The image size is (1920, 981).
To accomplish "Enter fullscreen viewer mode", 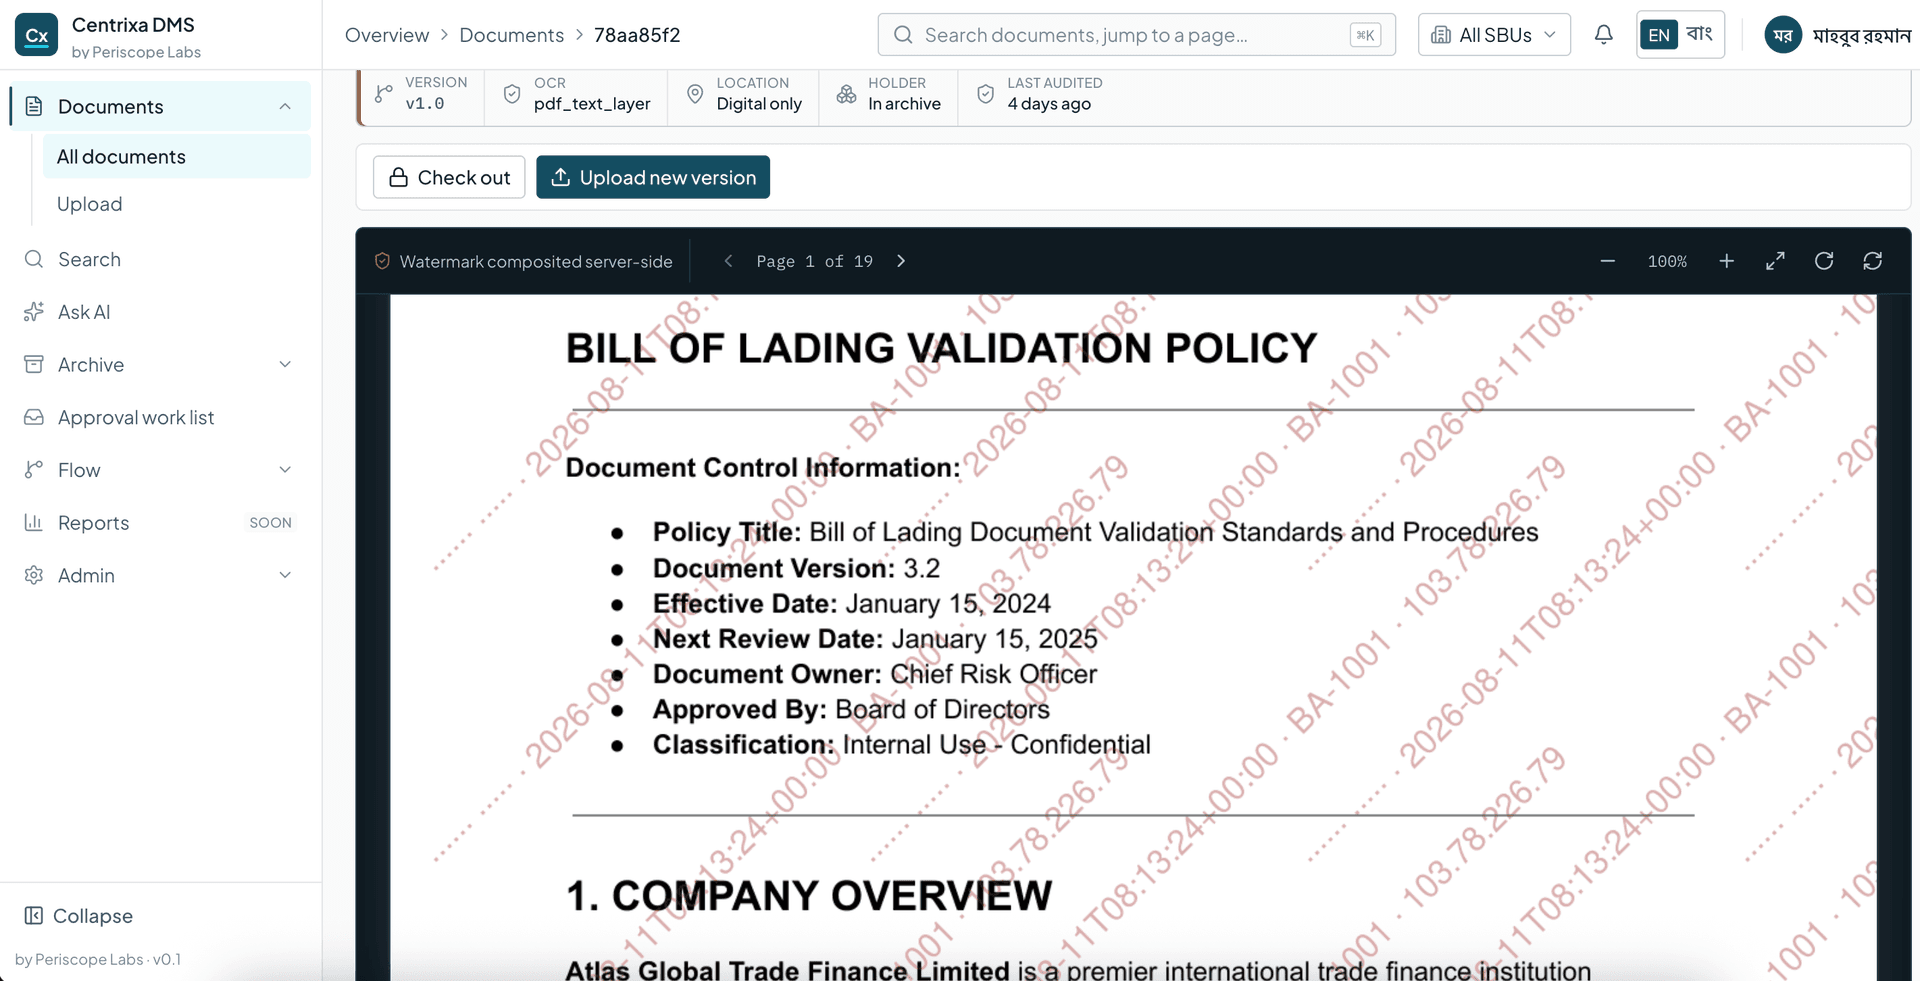I will (x=1775, y=261).
